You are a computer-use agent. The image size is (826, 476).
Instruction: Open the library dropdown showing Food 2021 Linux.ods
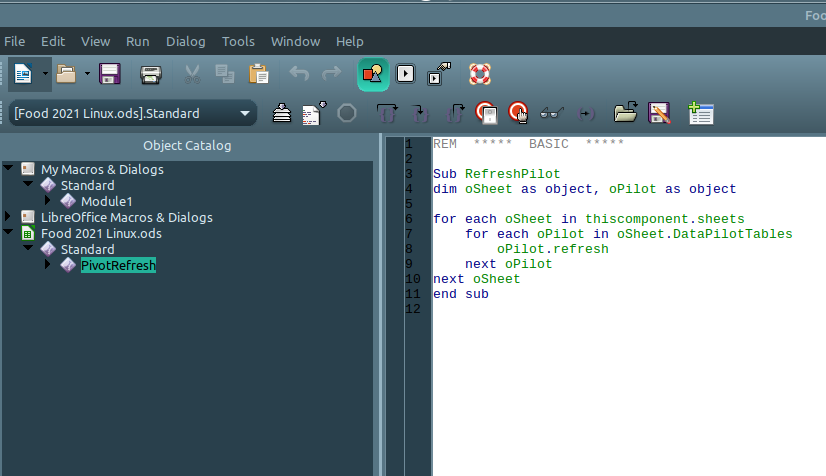point(244,114)
